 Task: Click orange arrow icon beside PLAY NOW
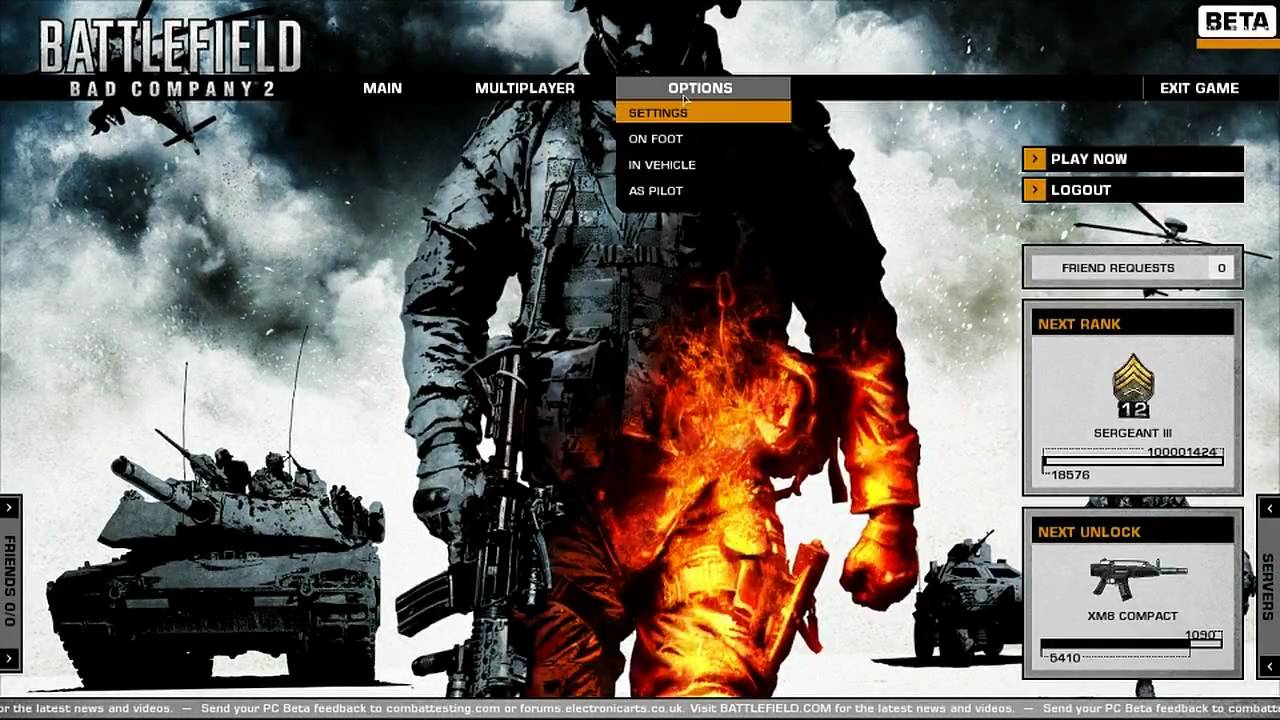(1034, 159)
